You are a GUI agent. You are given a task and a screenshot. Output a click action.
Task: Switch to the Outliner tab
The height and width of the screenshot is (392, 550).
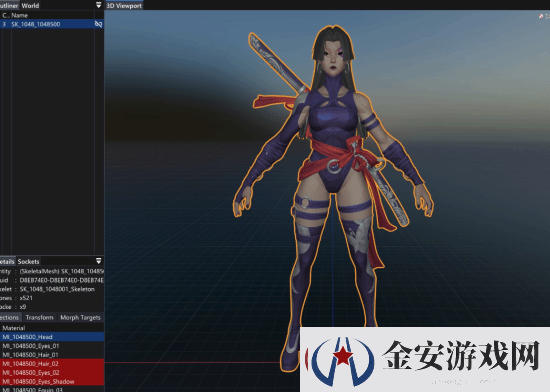click(x=9, y=6)
